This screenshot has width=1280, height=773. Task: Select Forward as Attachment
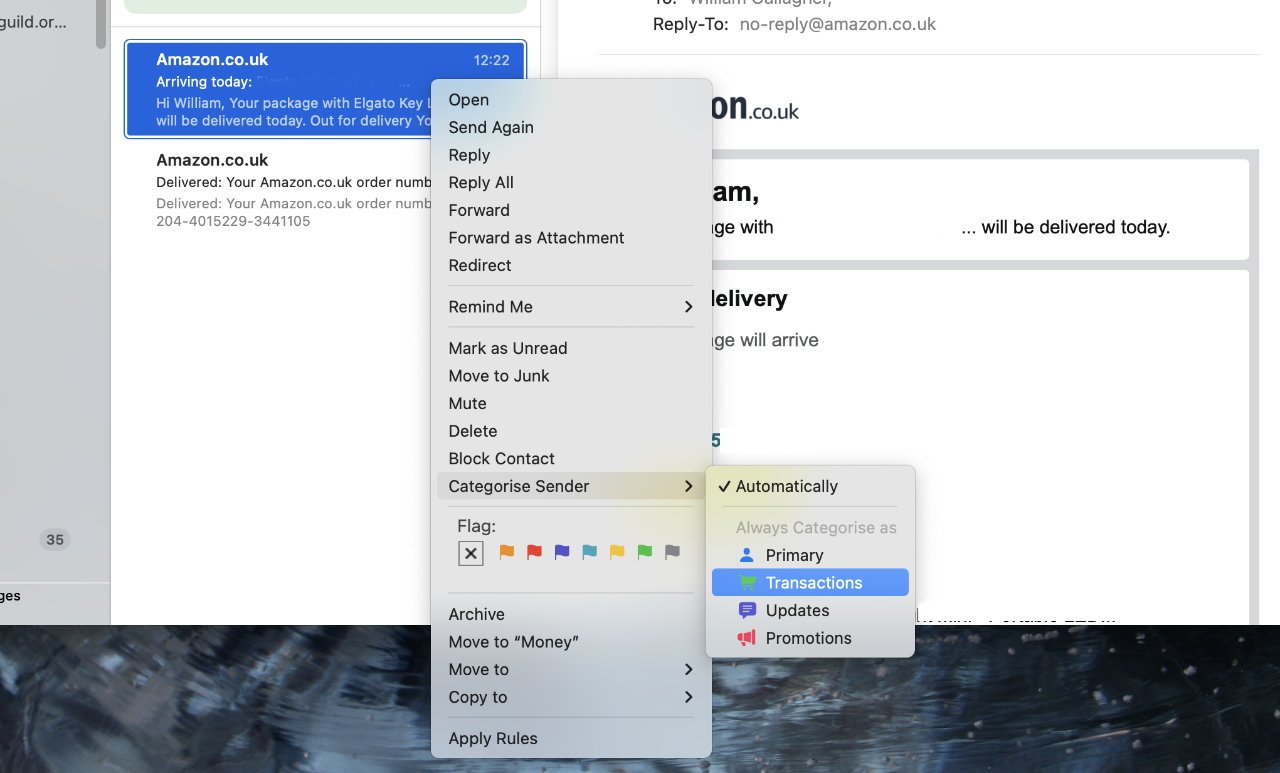click(571, 238)
